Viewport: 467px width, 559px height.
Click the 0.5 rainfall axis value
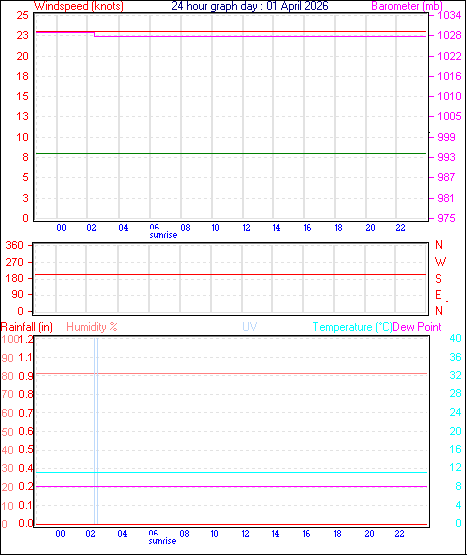click(26, 450)
